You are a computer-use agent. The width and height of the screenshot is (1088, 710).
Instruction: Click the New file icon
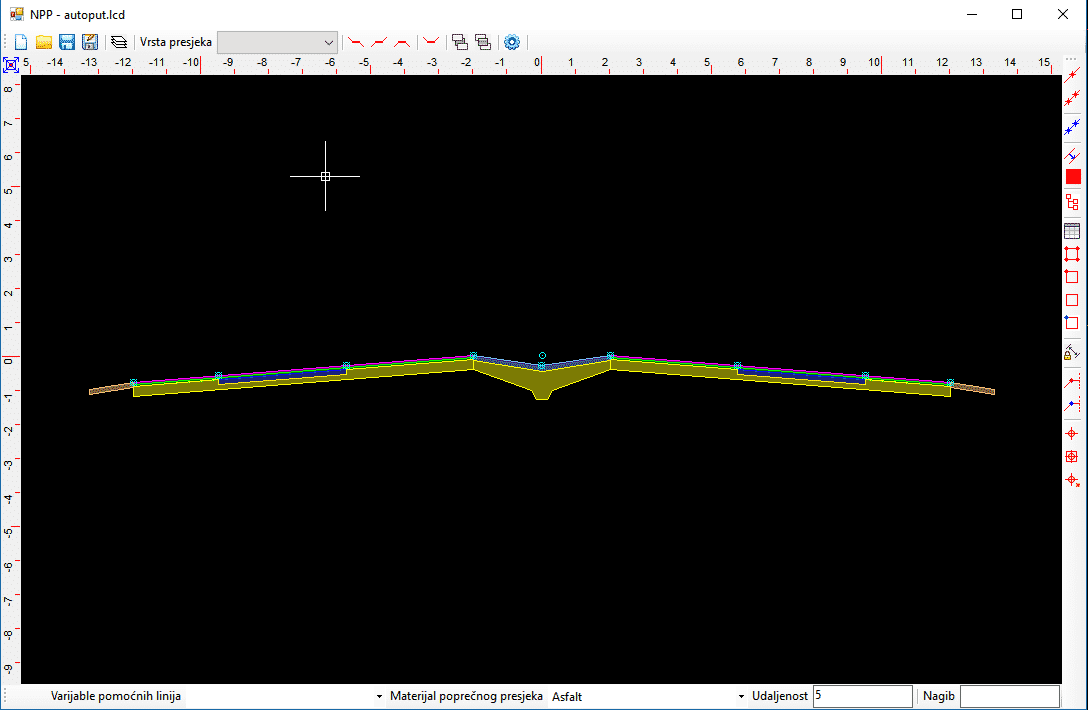[x=20, y=42]
